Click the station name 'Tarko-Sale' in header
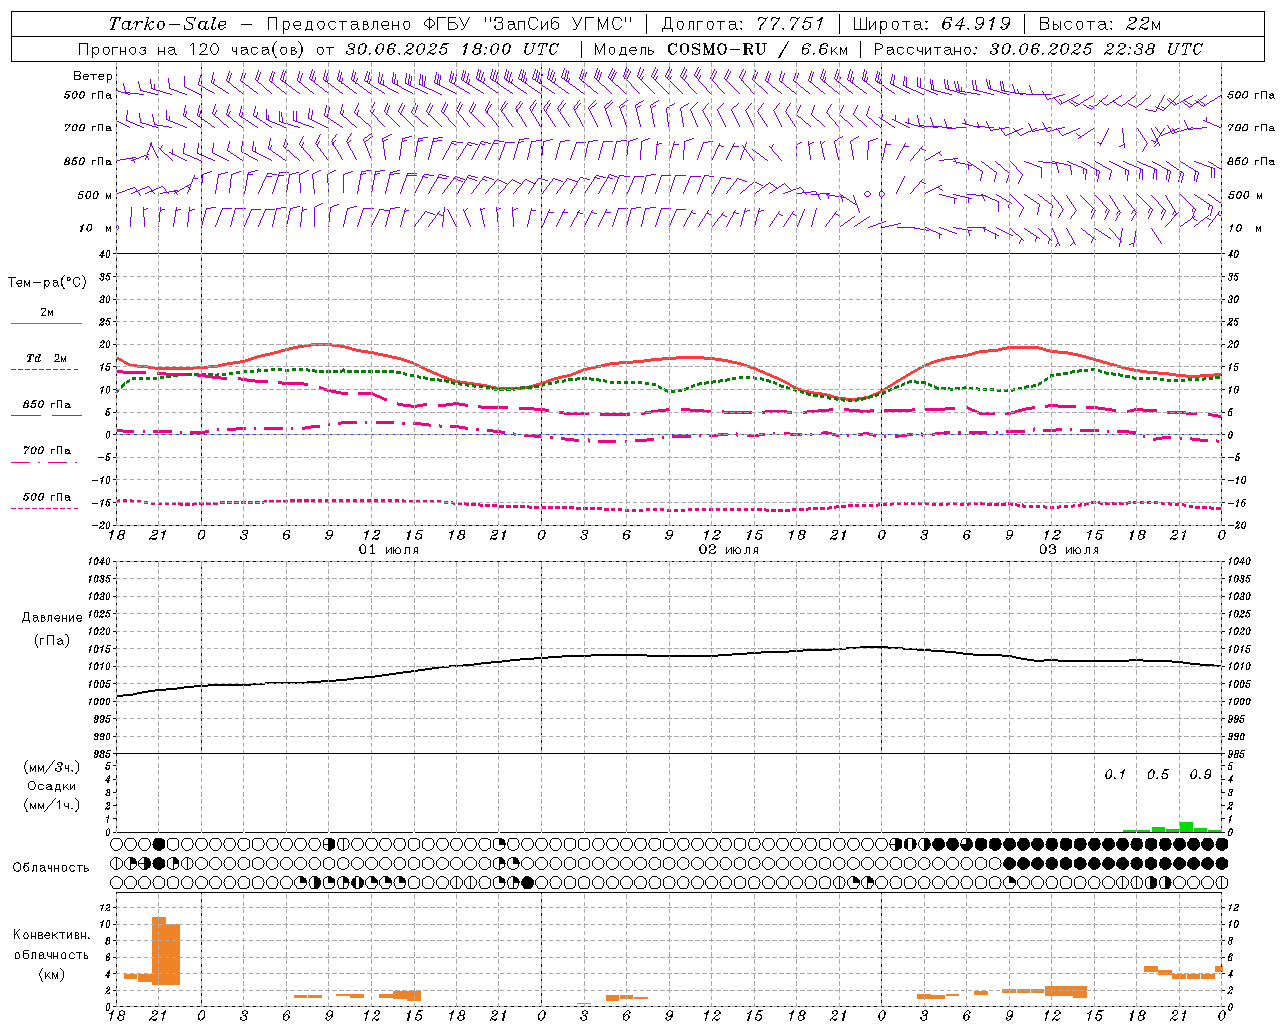 pos(167,24)
